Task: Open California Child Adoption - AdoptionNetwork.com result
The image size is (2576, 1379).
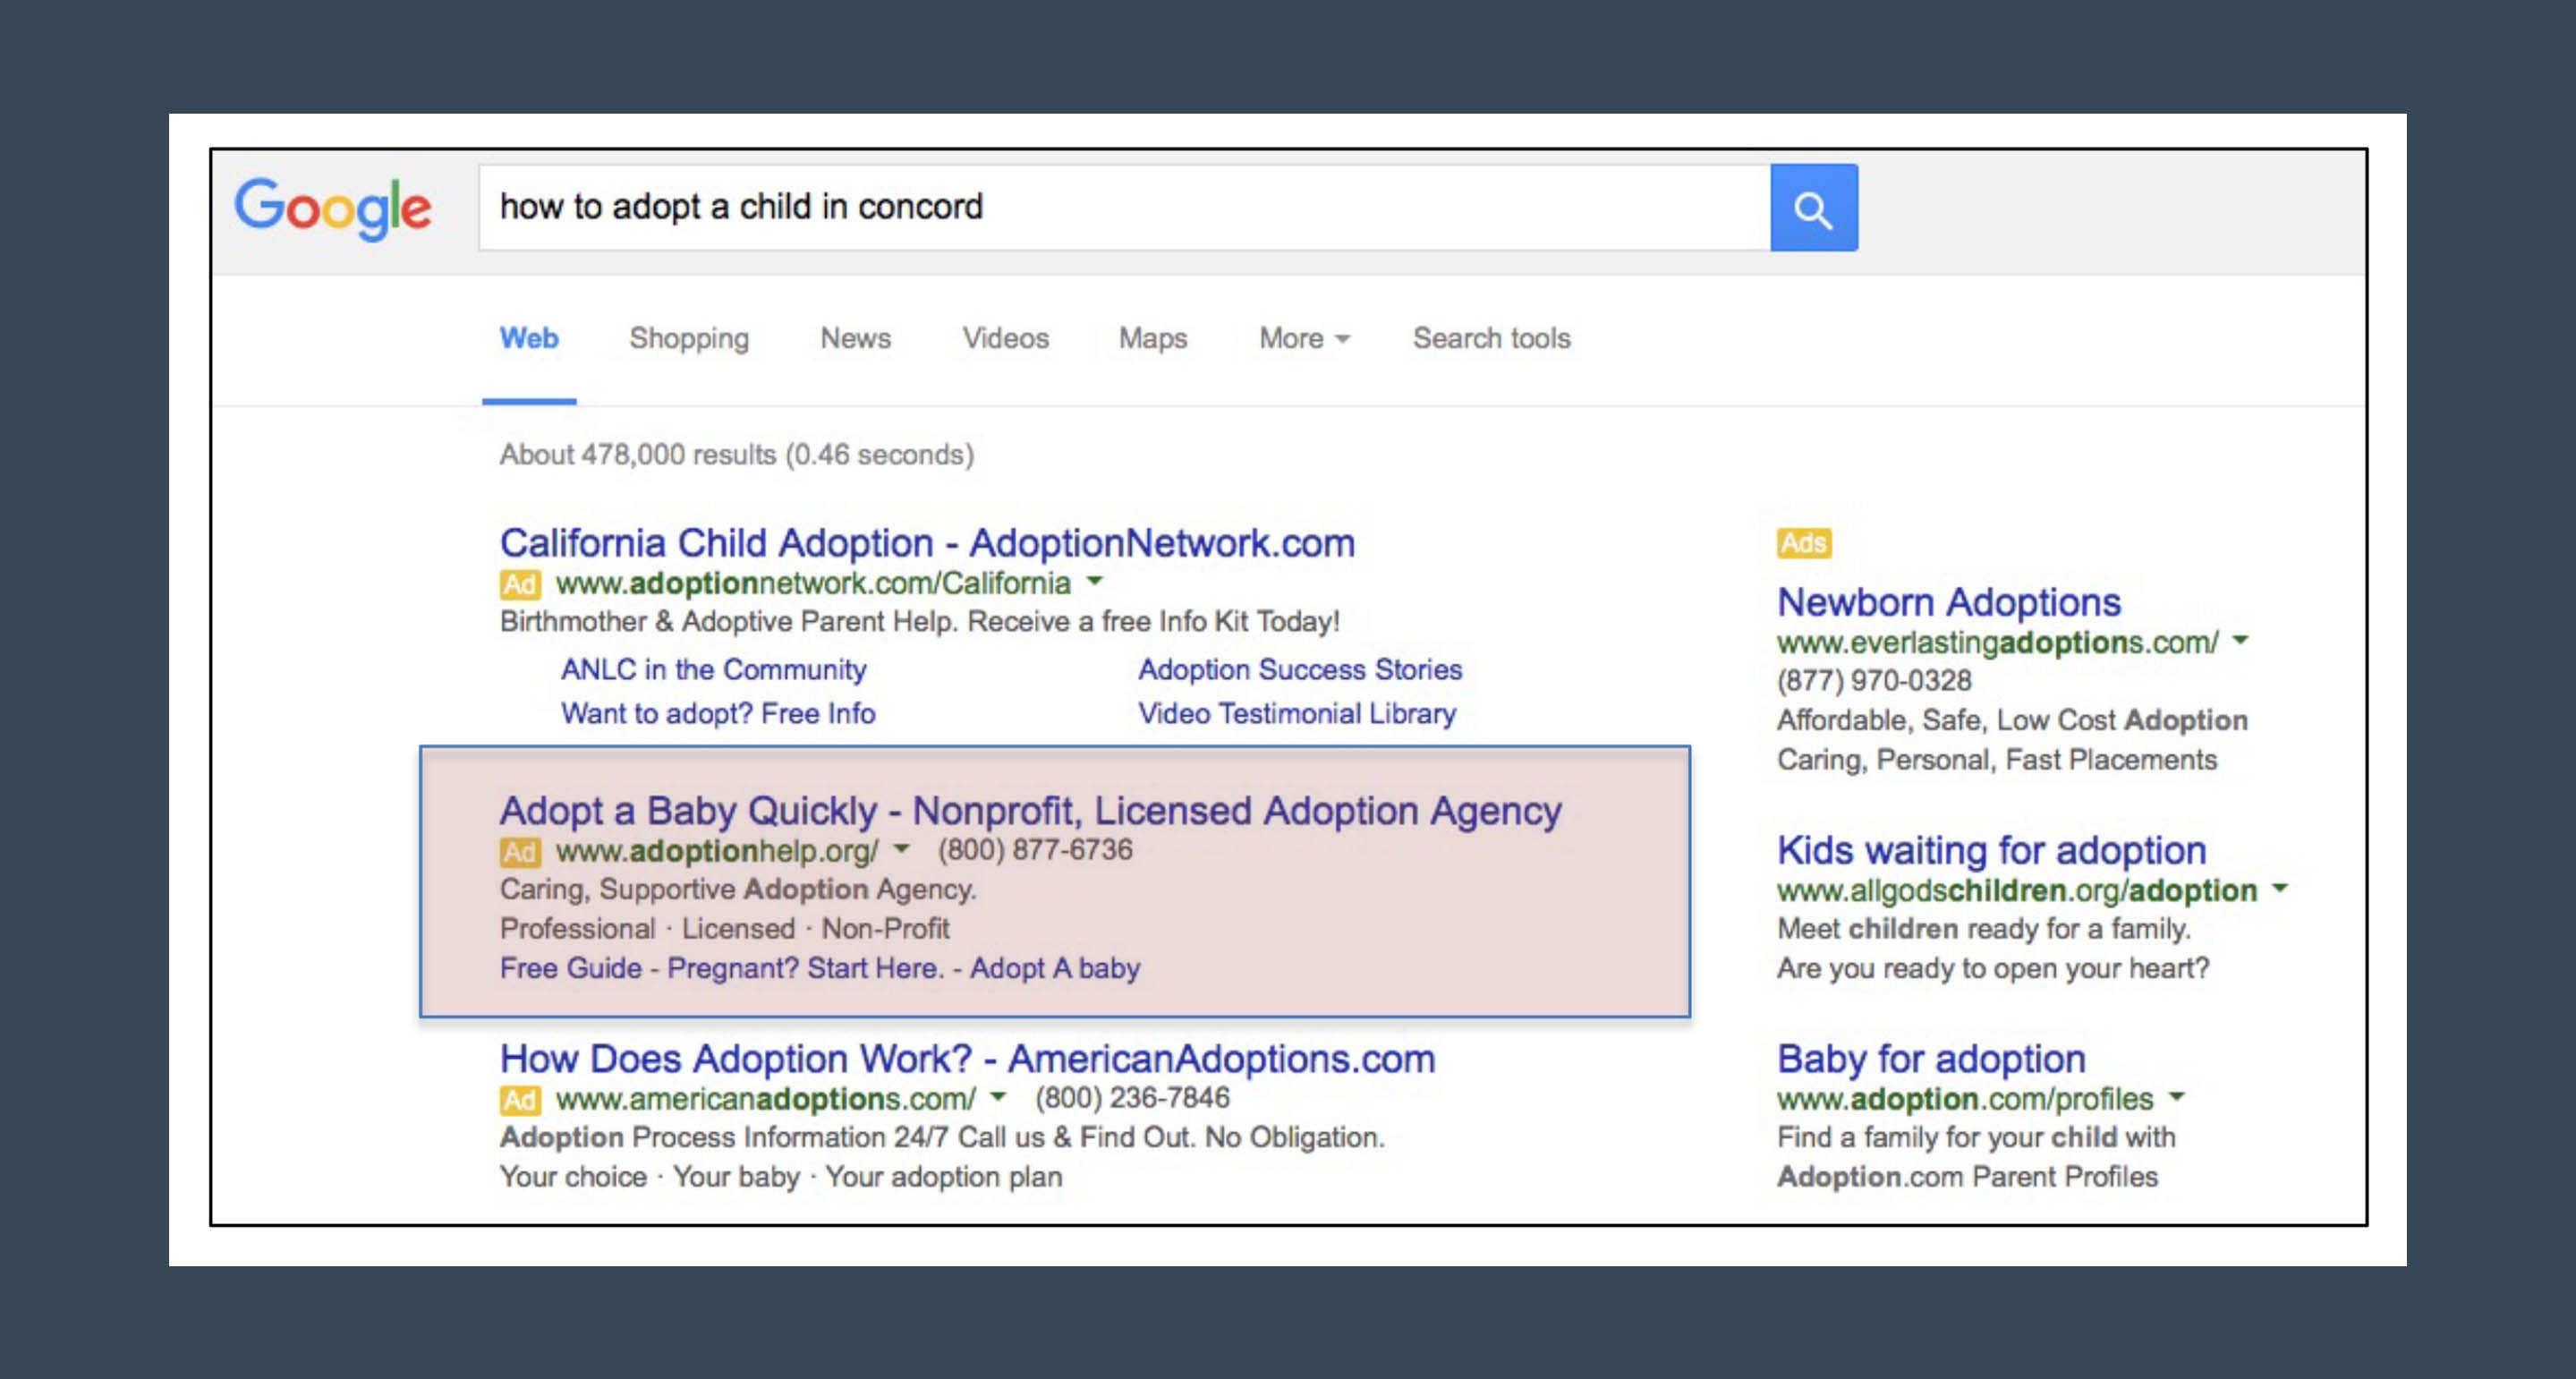Action: click(x=927, y=543)
